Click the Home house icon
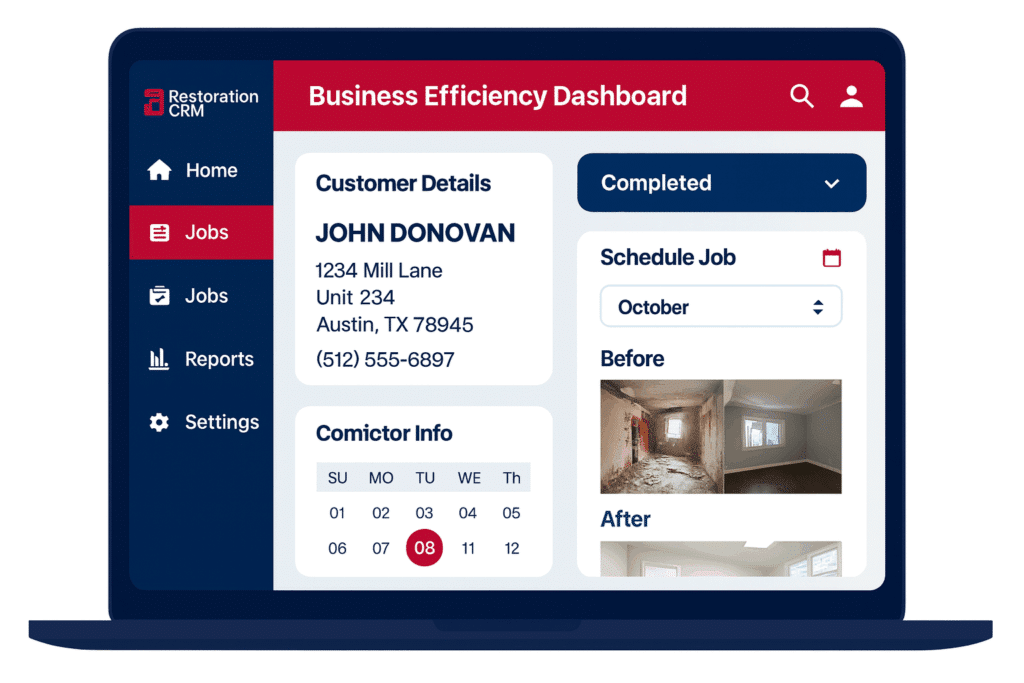The height and width of the screenshot is (683, 1024). 159,170
